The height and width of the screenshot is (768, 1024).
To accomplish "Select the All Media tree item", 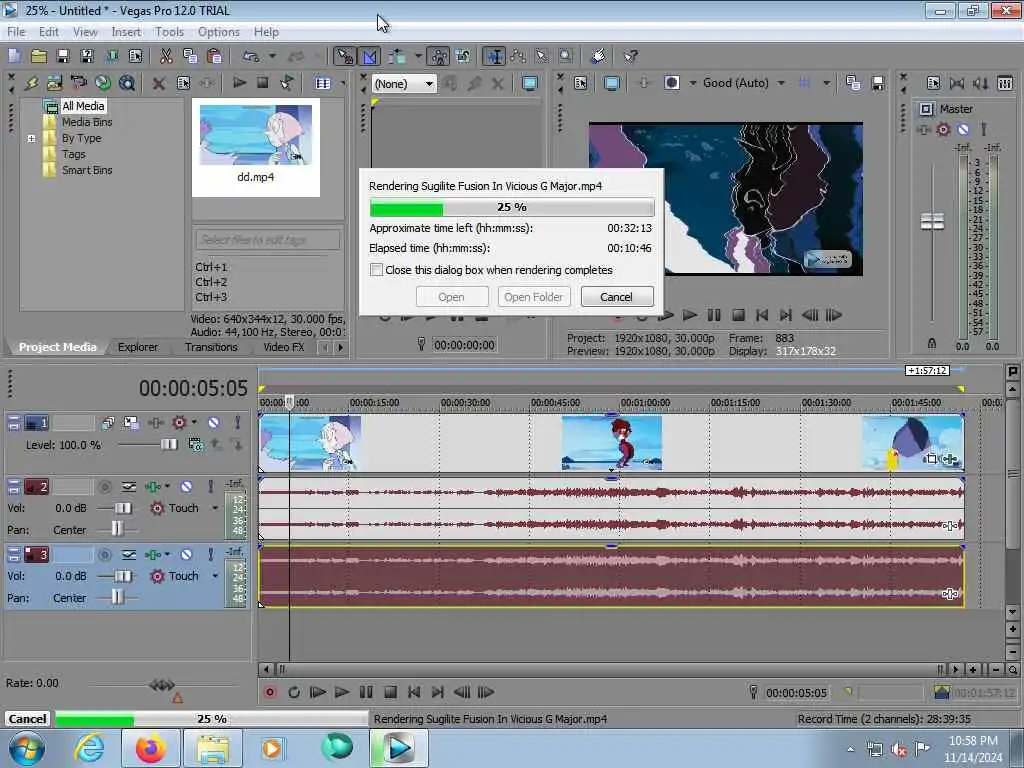I will [83, 106].
